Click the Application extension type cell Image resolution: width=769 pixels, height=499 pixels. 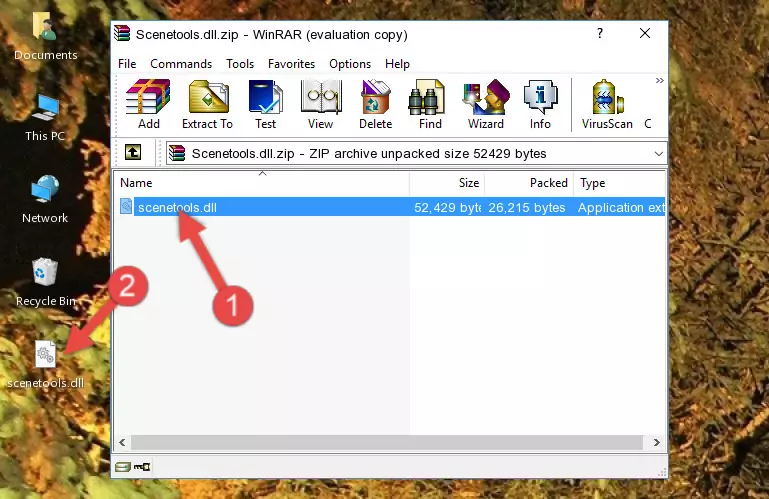(621, 208)
